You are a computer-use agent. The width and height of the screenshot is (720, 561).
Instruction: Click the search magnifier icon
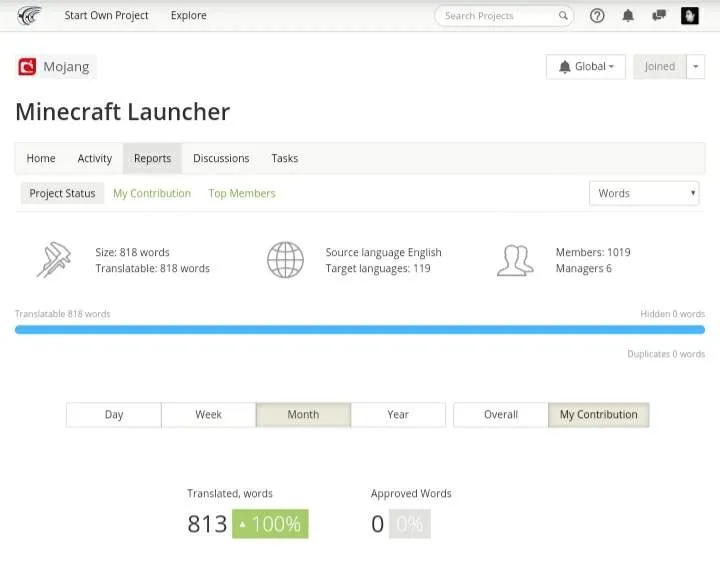point(563,16)
